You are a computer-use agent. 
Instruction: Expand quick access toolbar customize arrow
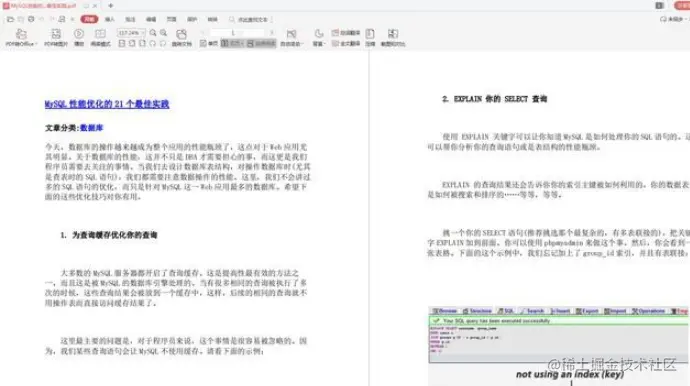[73, 19]
